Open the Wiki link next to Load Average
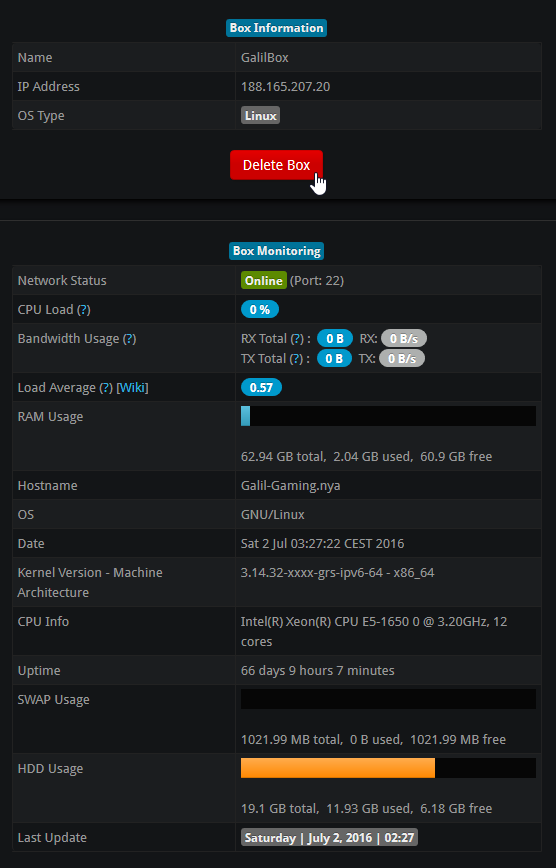The width and height of the screenshot is (556, 868). coord(132,388)
